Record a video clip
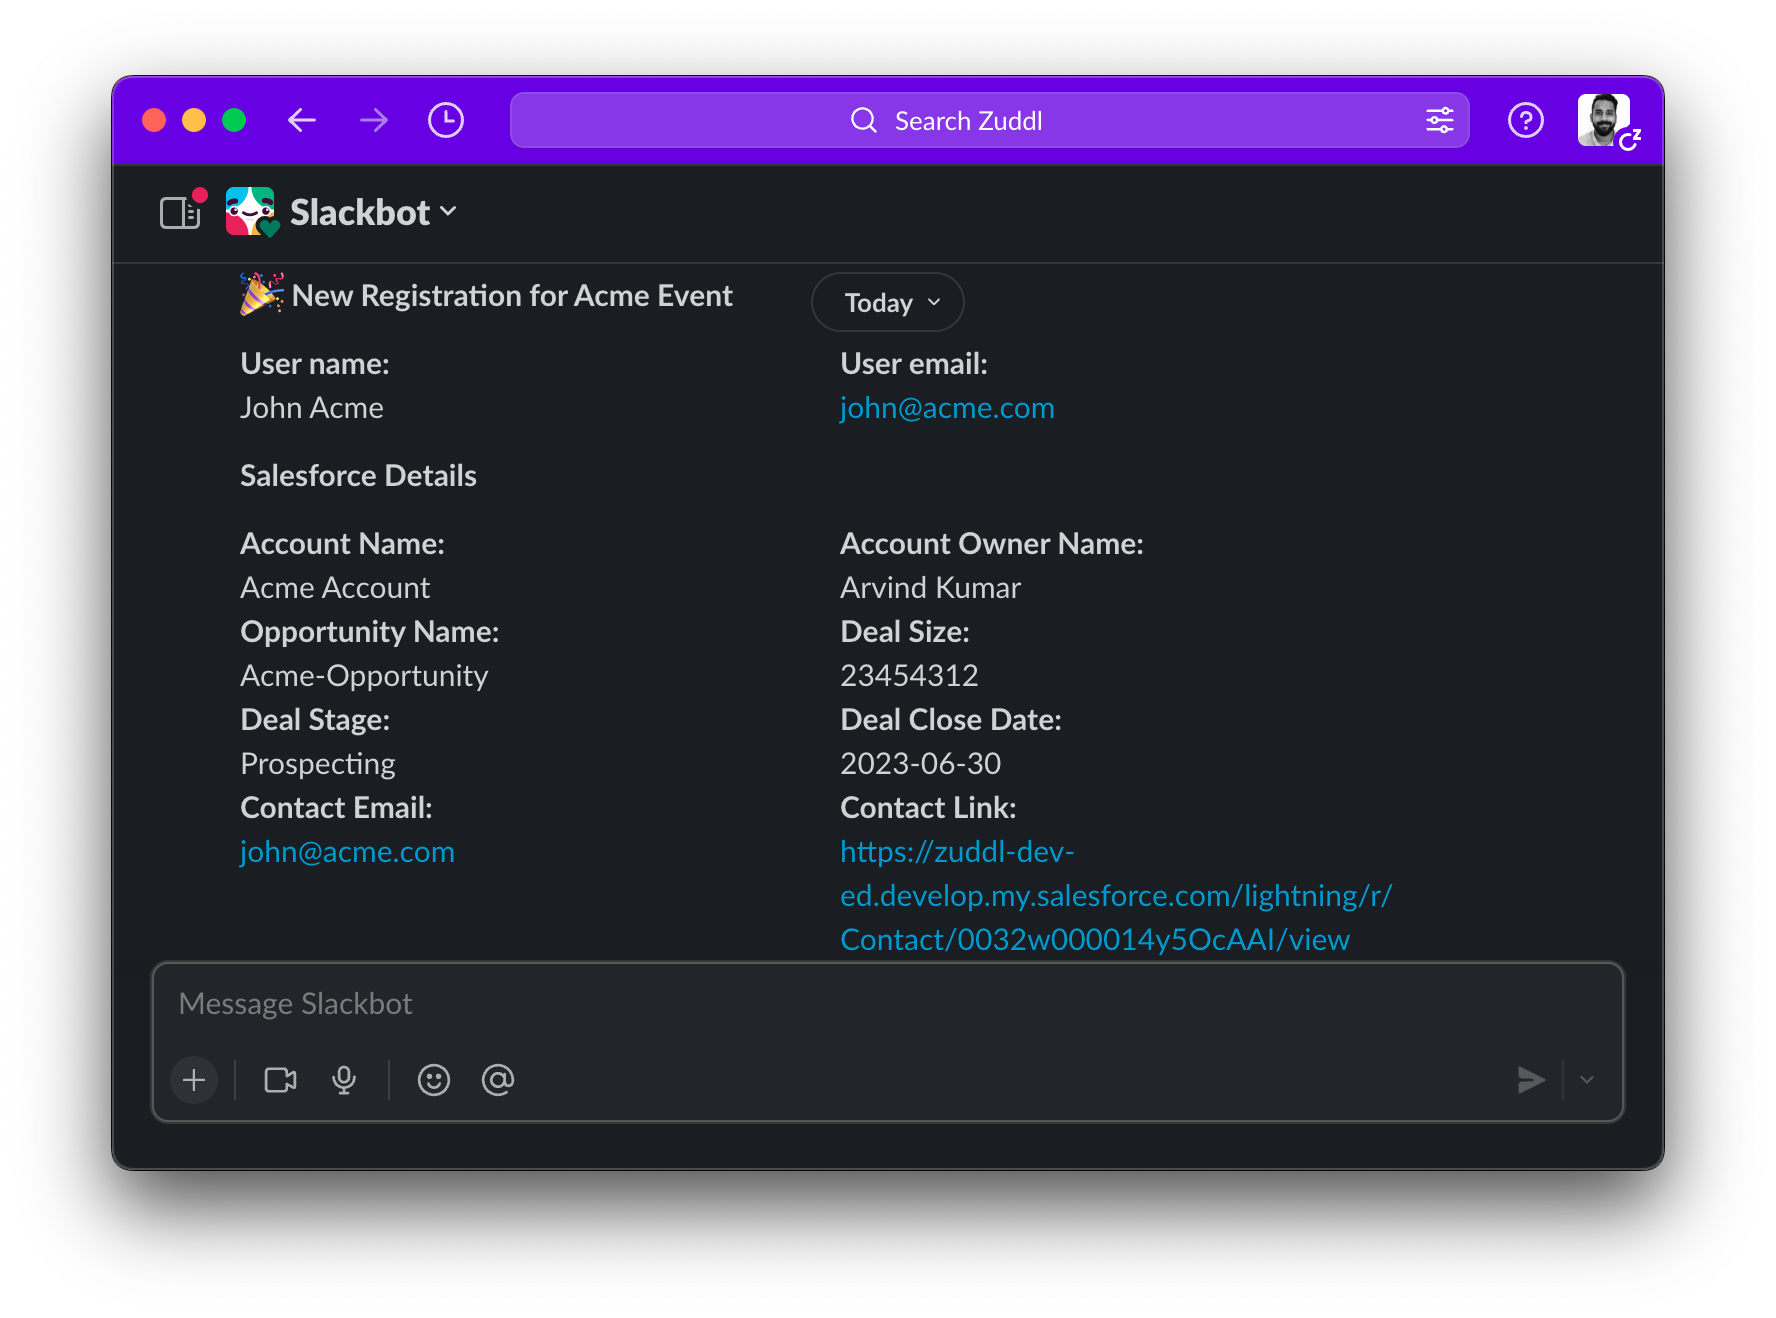 click(280, 1080)
